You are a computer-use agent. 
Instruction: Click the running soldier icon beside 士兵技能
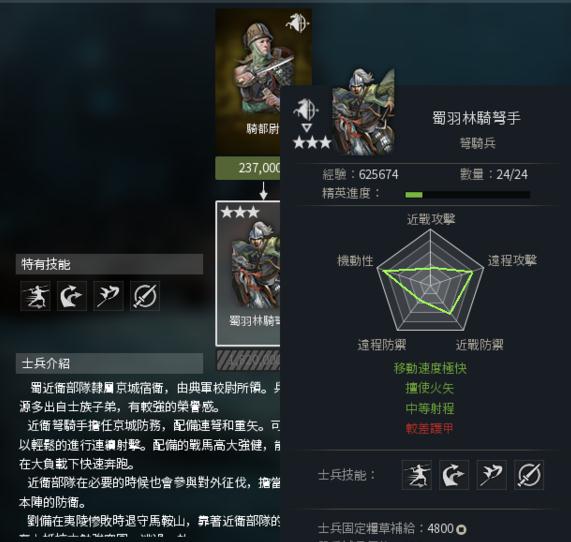(x=417, y=475)
